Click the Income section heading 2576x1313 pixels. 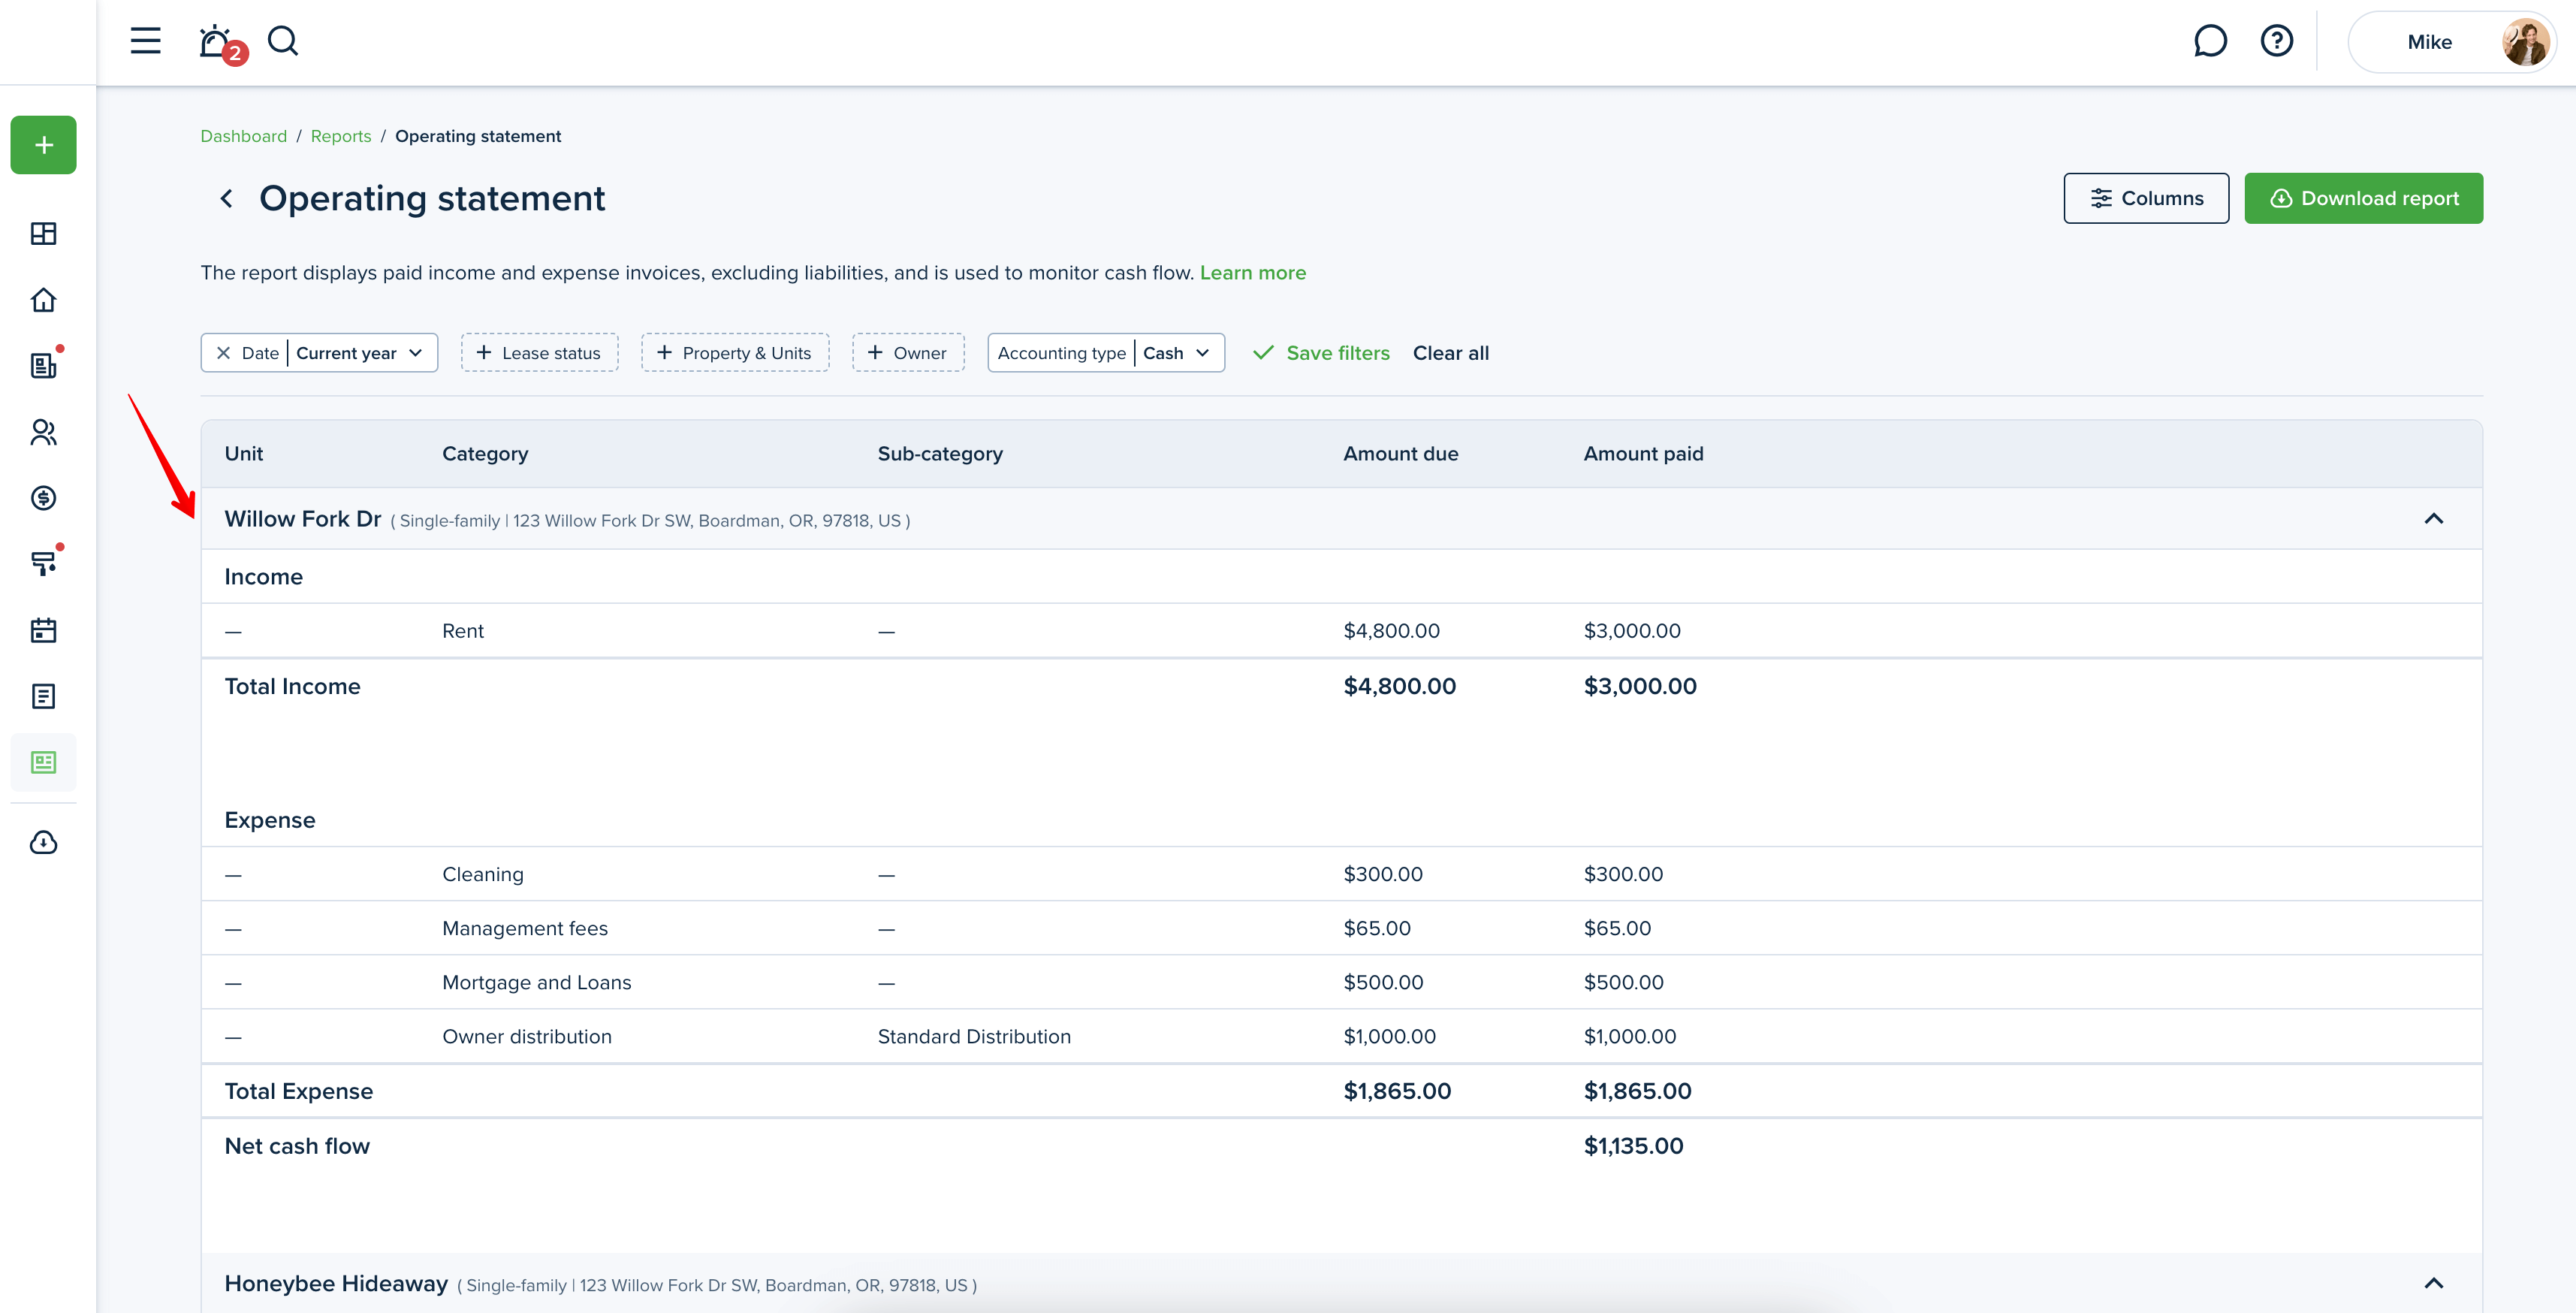(263, 577)
